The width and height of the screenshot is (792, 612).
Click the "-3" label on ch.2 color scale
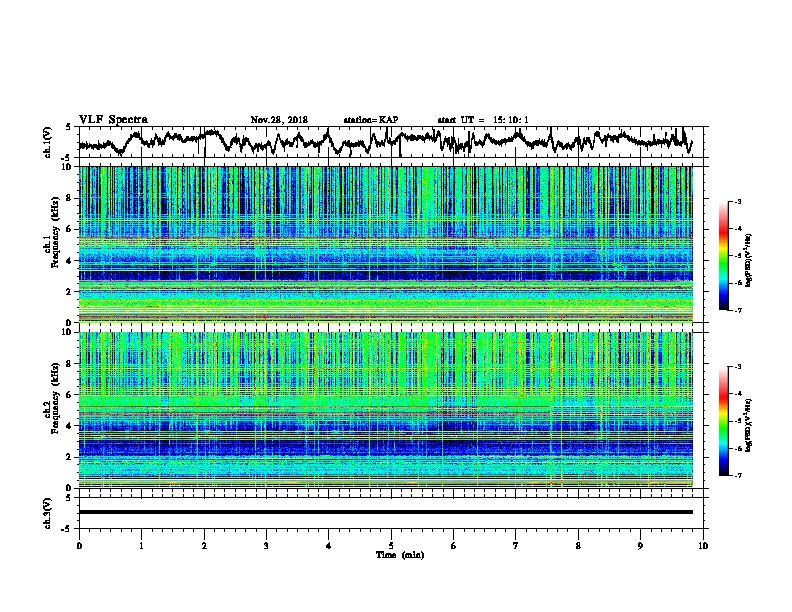tap(737, 367)
